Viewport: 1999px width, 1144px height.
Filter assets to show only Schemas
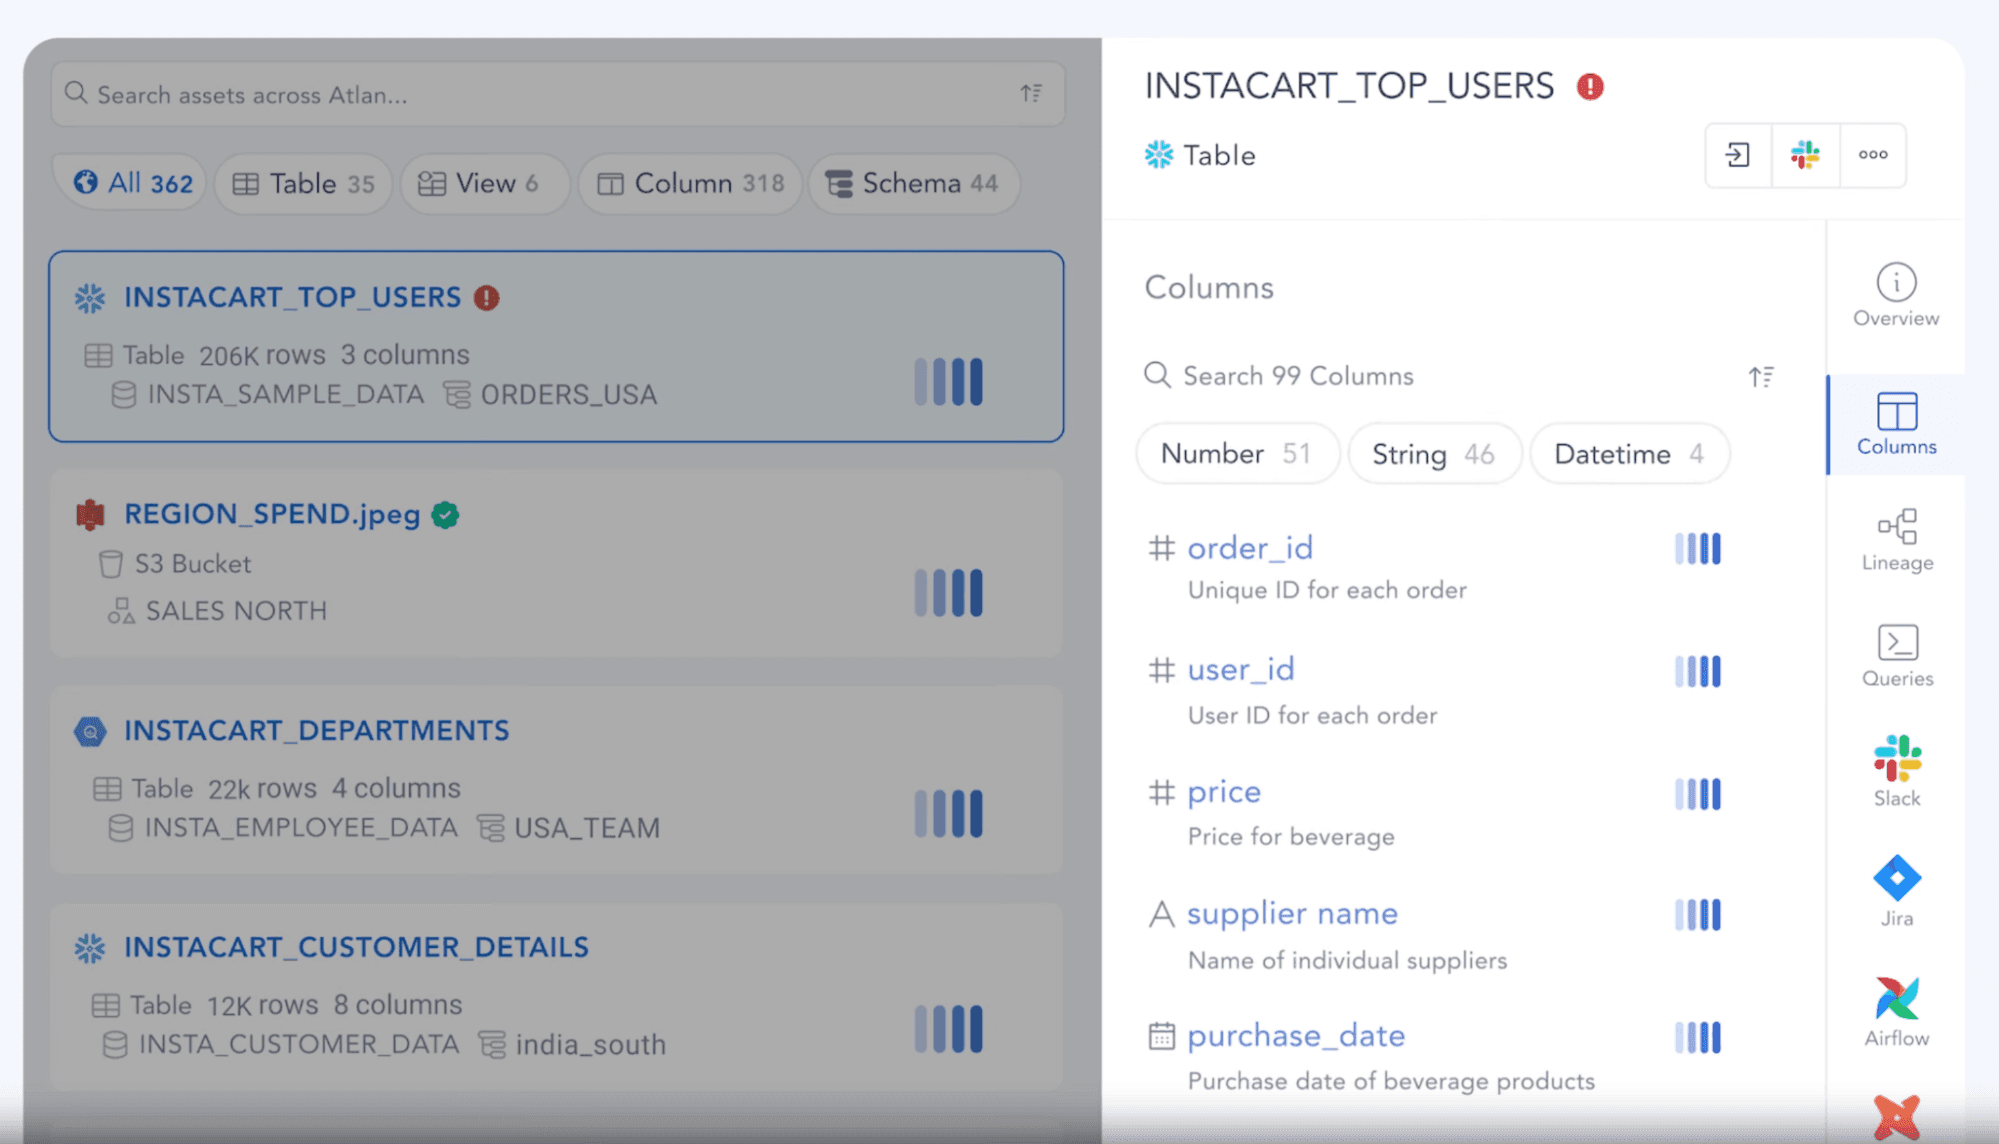click(x=912, y=183)
